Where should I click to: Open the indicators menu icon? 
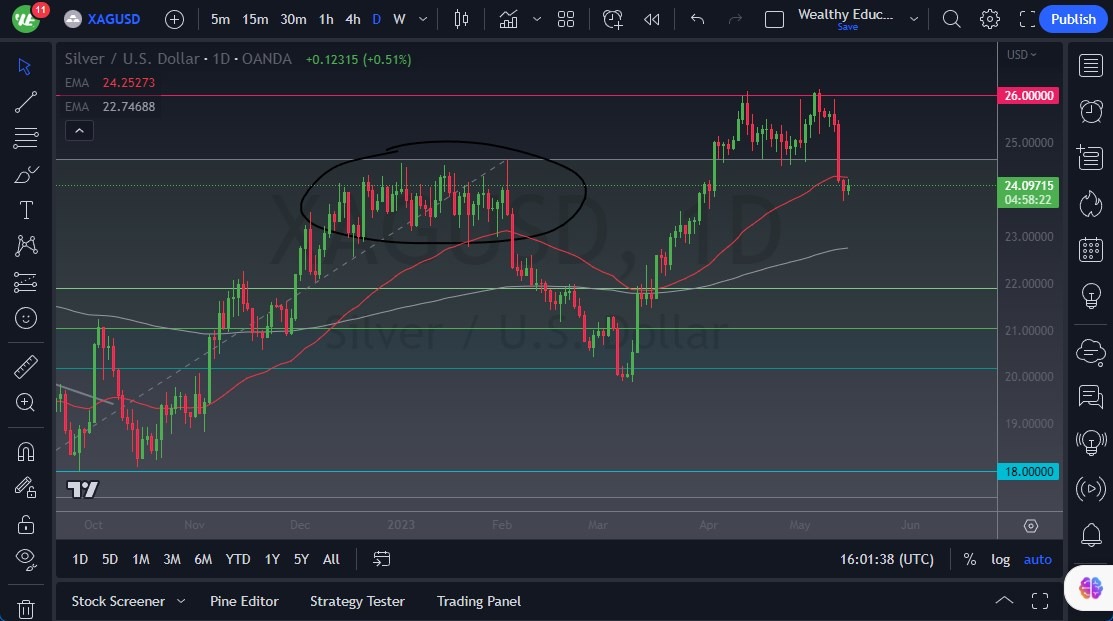coord(508,19)
